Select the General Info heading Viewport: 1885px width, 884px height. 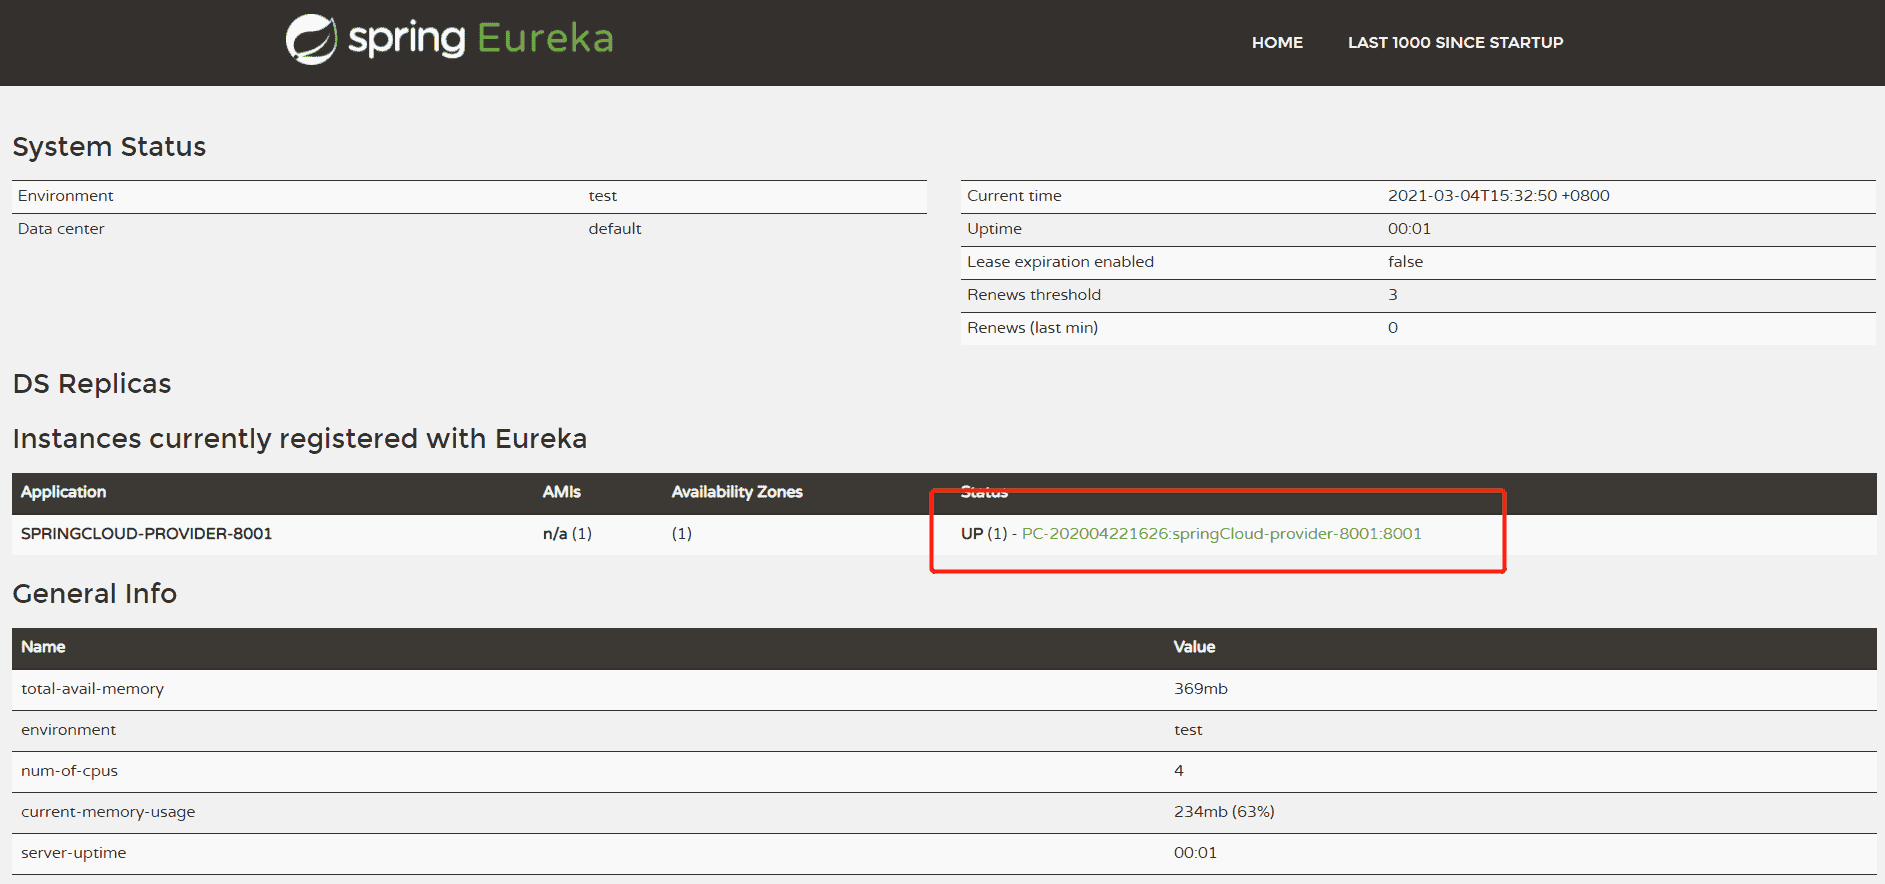(95, 593)
